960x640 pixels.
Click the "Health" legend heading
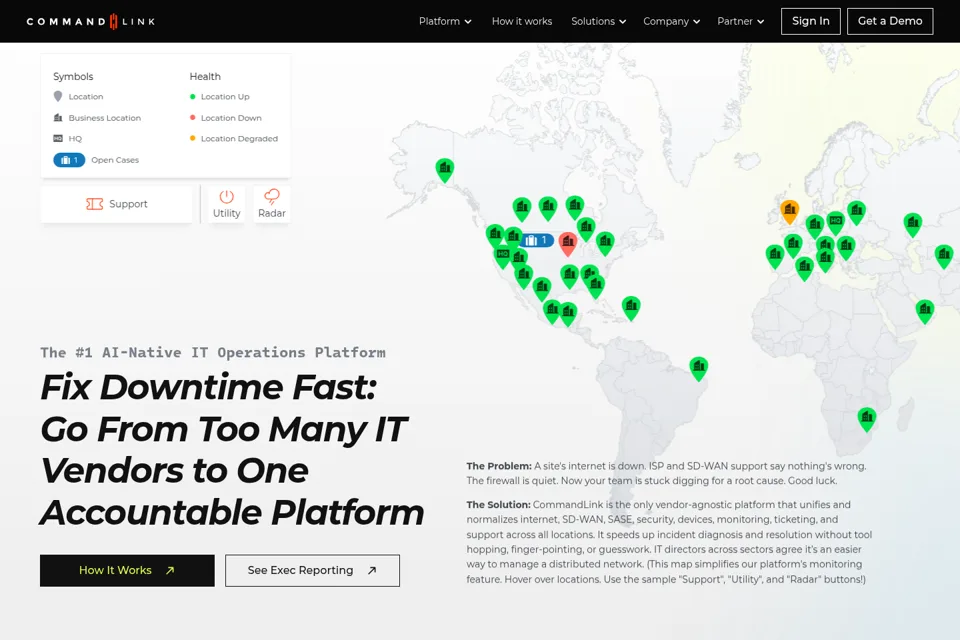(x=205, y=77)
